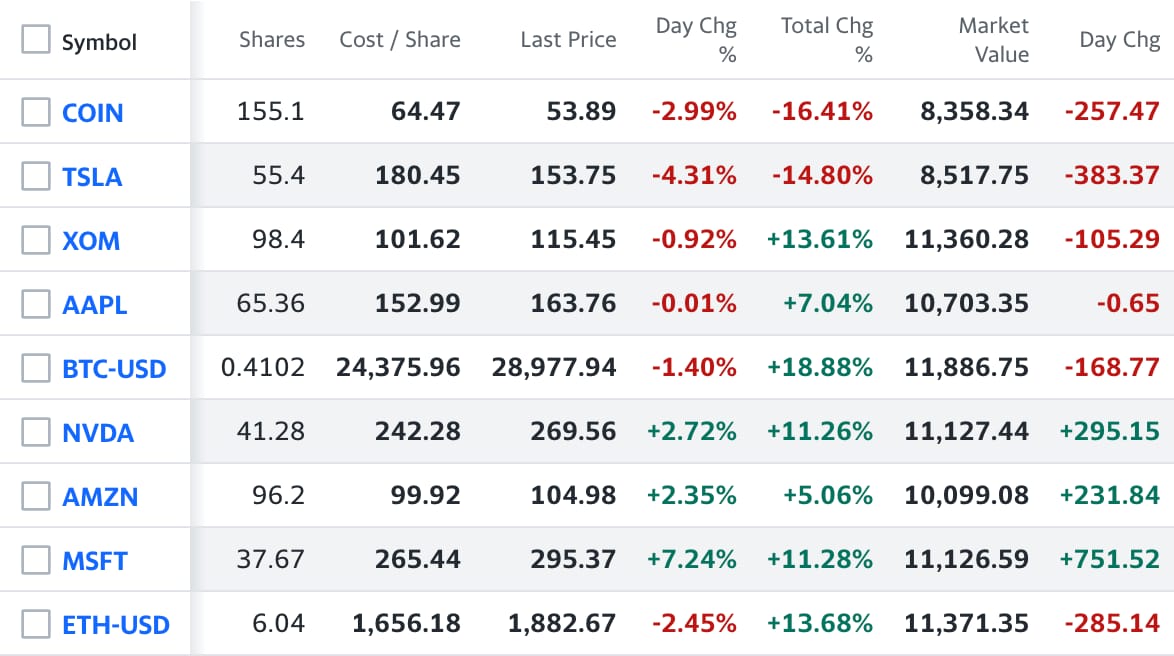Tick the MSFT row checkbox
The width and height of the screenshot is (1174, 656).
(36, 560)
